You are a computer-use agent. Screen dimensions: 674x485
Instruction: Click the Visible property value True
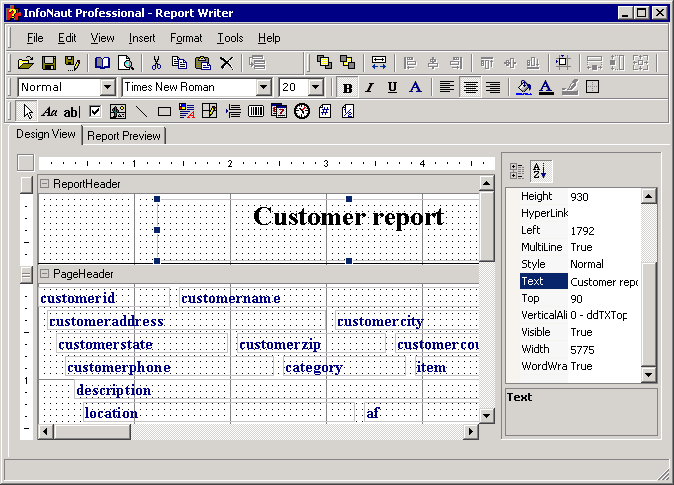[604, 332]
